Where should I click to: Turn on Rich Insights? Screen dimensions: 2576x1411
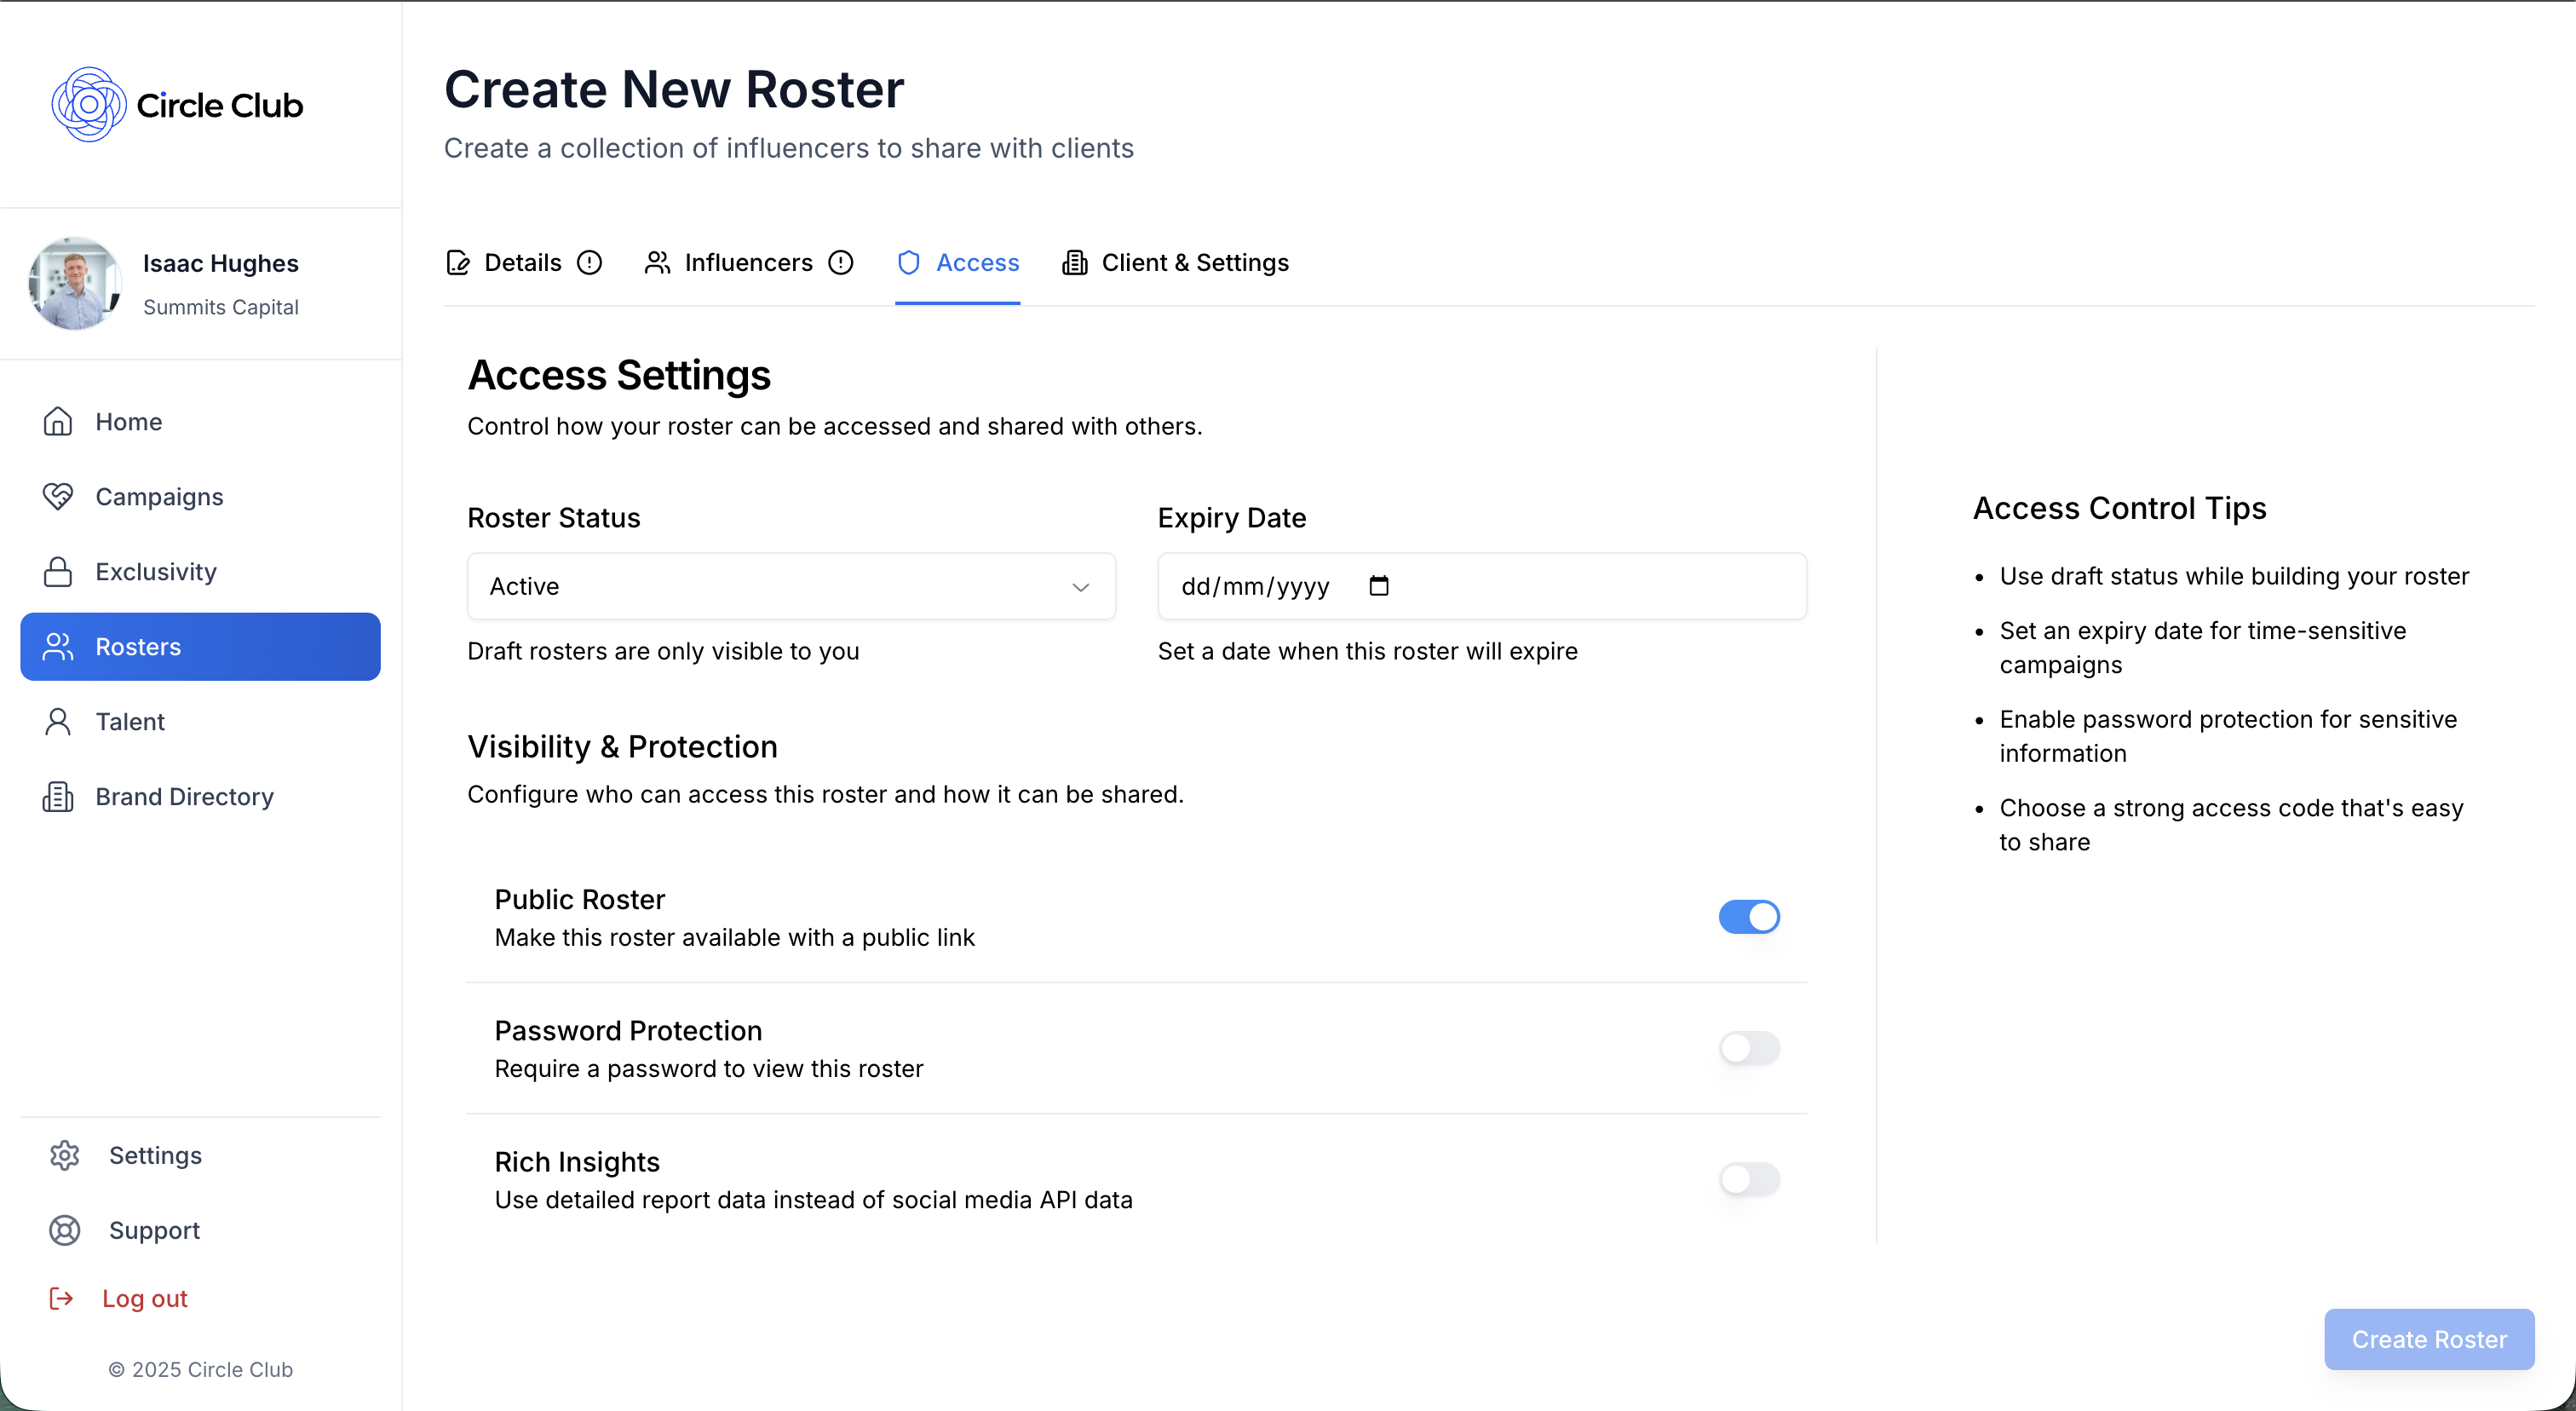[x=1748, y=1180]
